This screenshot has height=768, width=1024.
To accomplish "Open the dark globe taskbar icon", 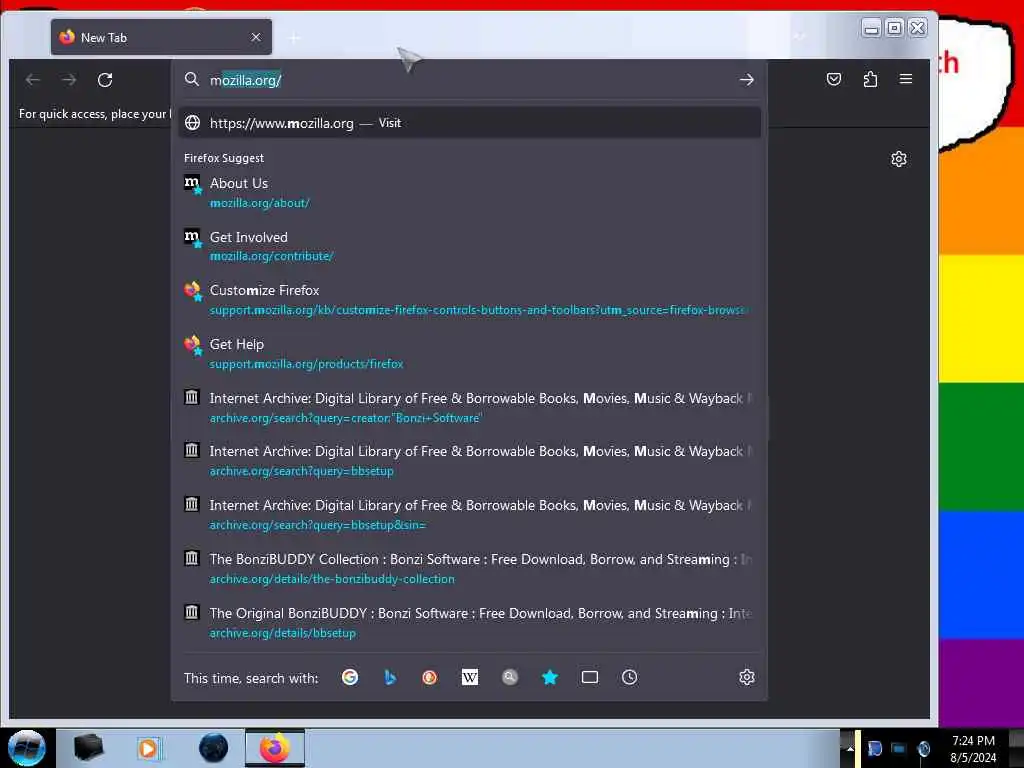I will click(214, 748).
